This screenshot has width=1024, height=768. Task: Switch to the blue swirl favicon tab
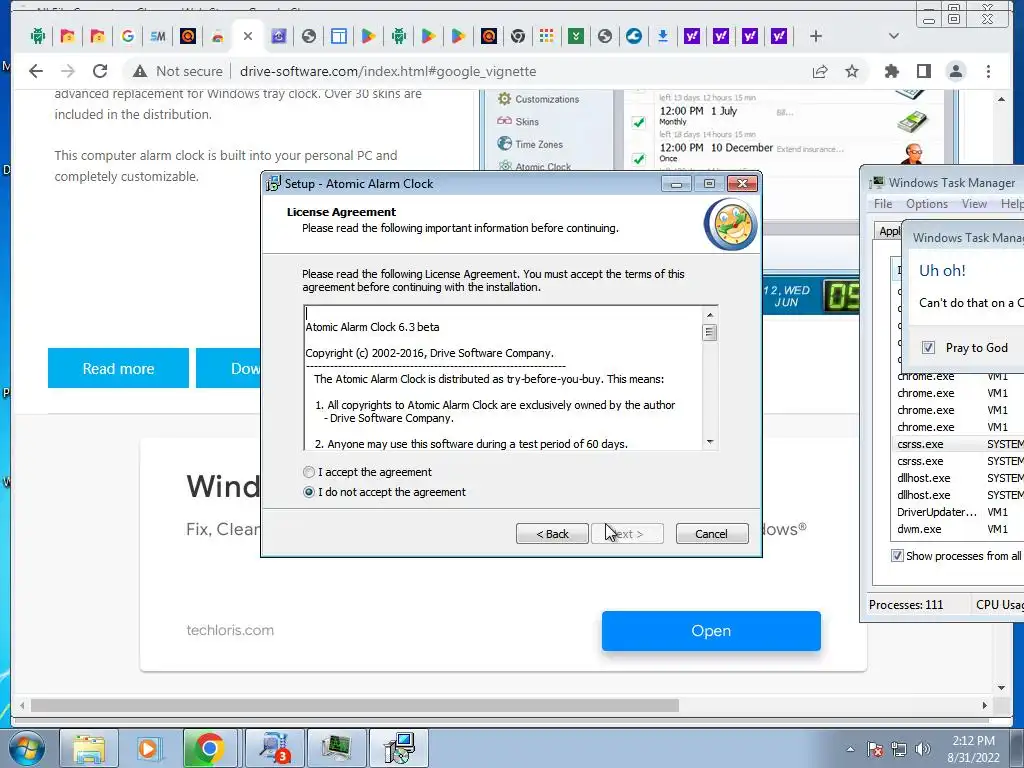click(633, 37)
